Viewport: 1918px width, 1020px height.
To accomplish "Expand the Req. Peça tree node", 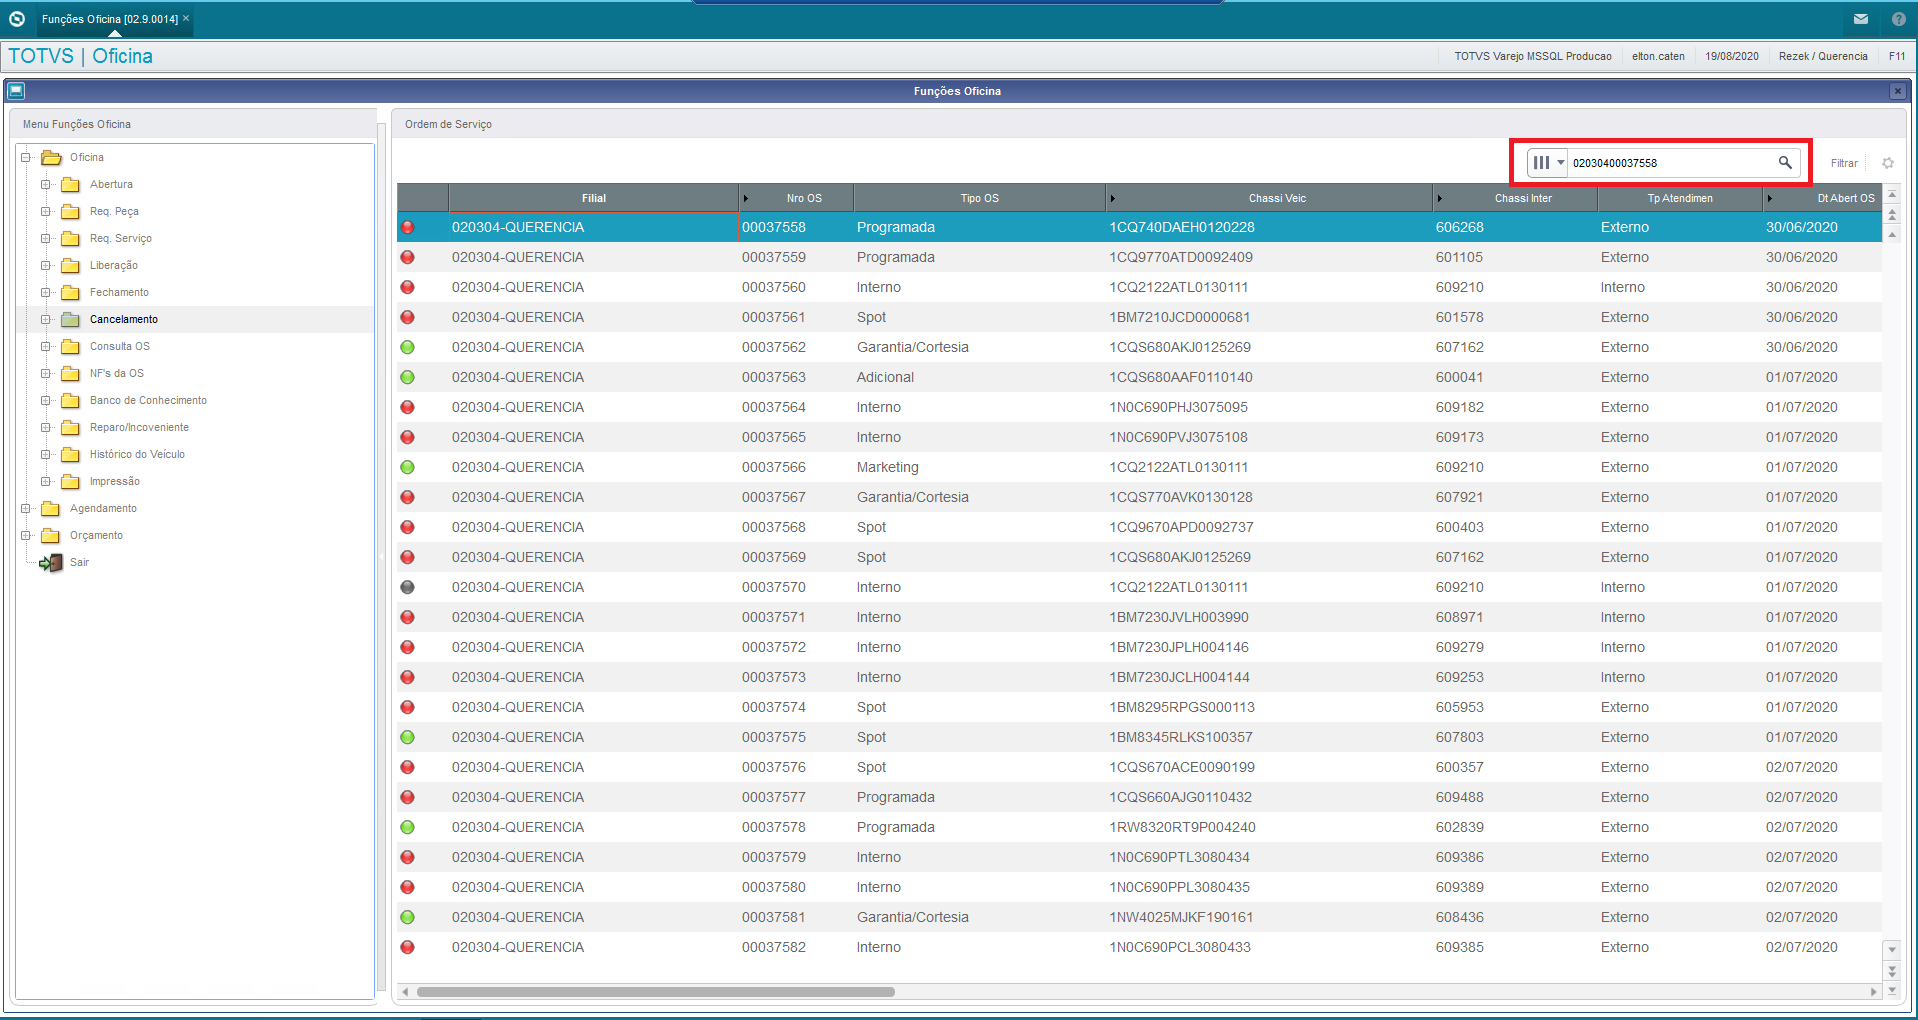I will (x=46, y=211).
